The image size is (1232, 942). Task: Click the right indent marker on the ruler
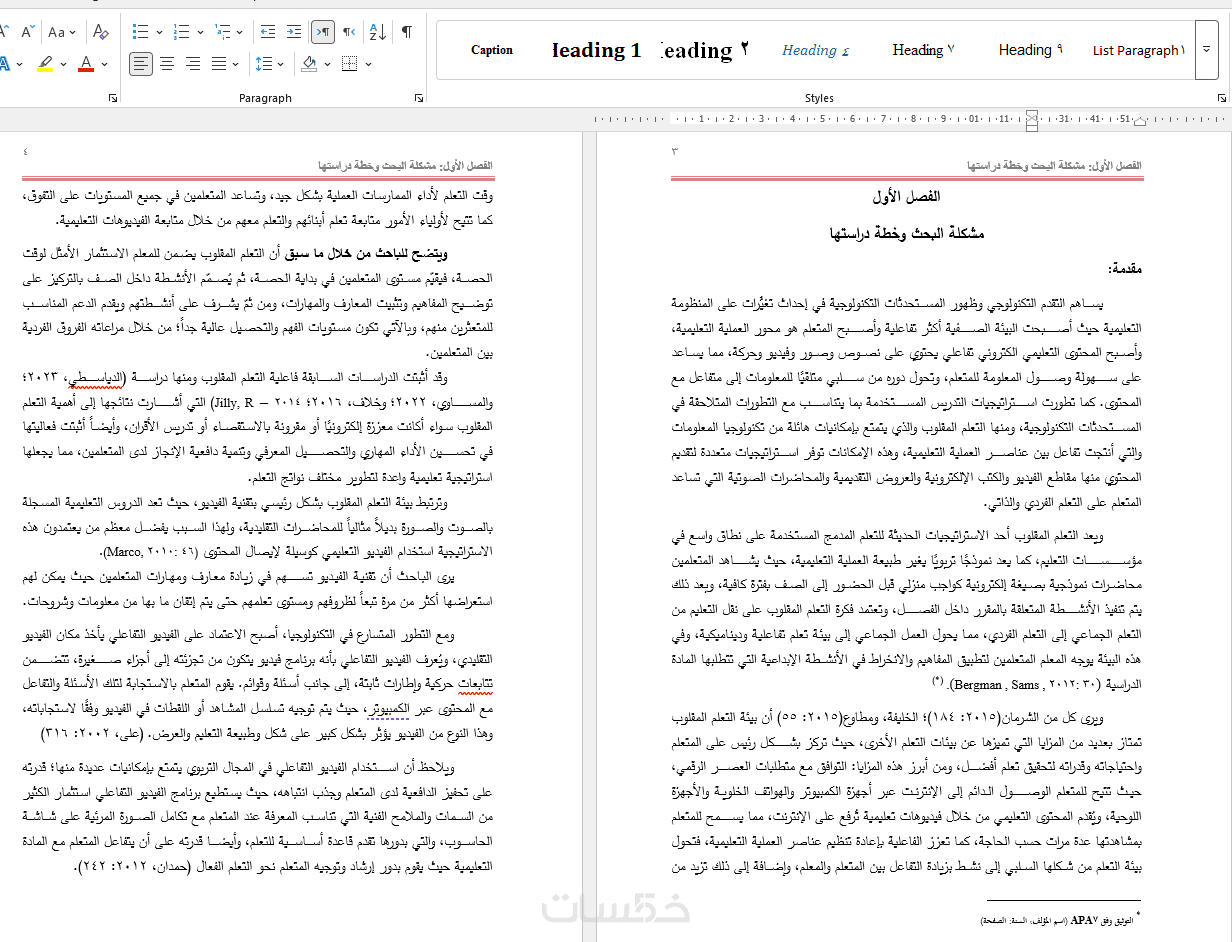click(x=1139, y=123)
